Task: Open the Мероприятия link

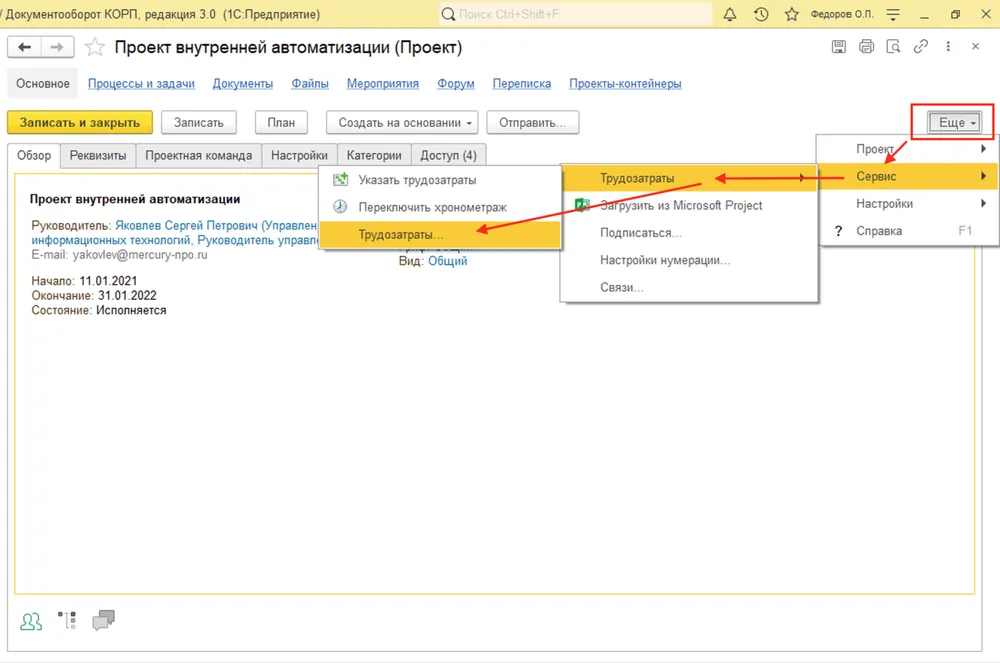Action: (383, 84)
